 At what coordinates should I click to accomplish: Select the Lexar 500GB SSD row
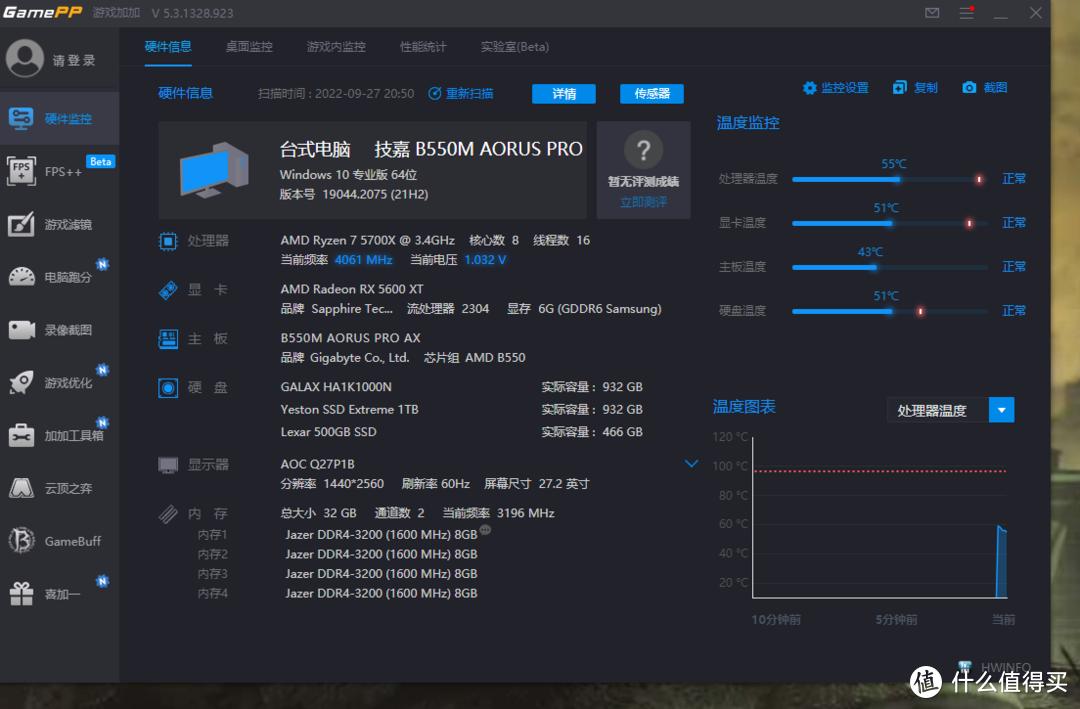pos(461,432)
